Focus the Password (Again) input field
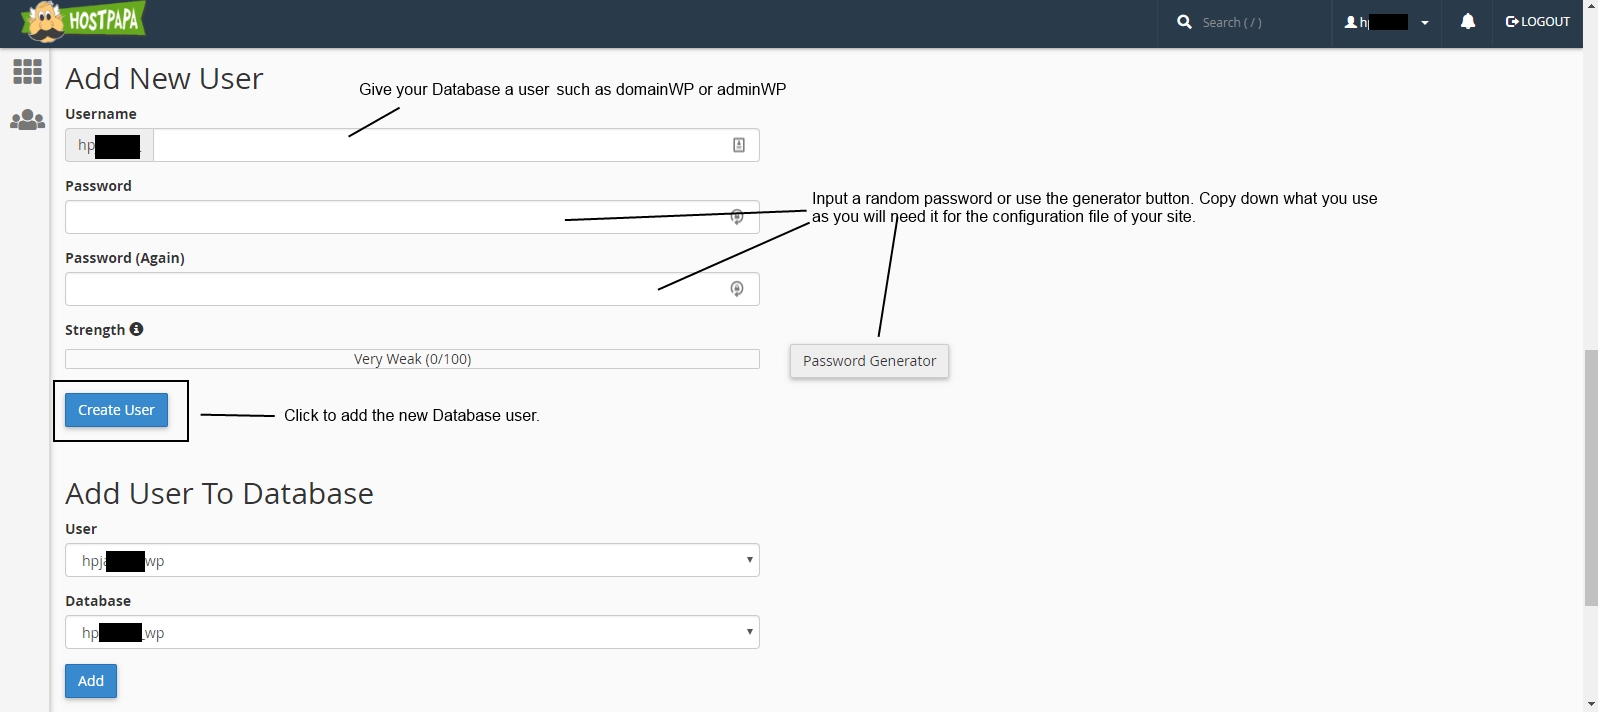Image resolution: width=1598 pixels, height=712 pixels. (412, 289)
